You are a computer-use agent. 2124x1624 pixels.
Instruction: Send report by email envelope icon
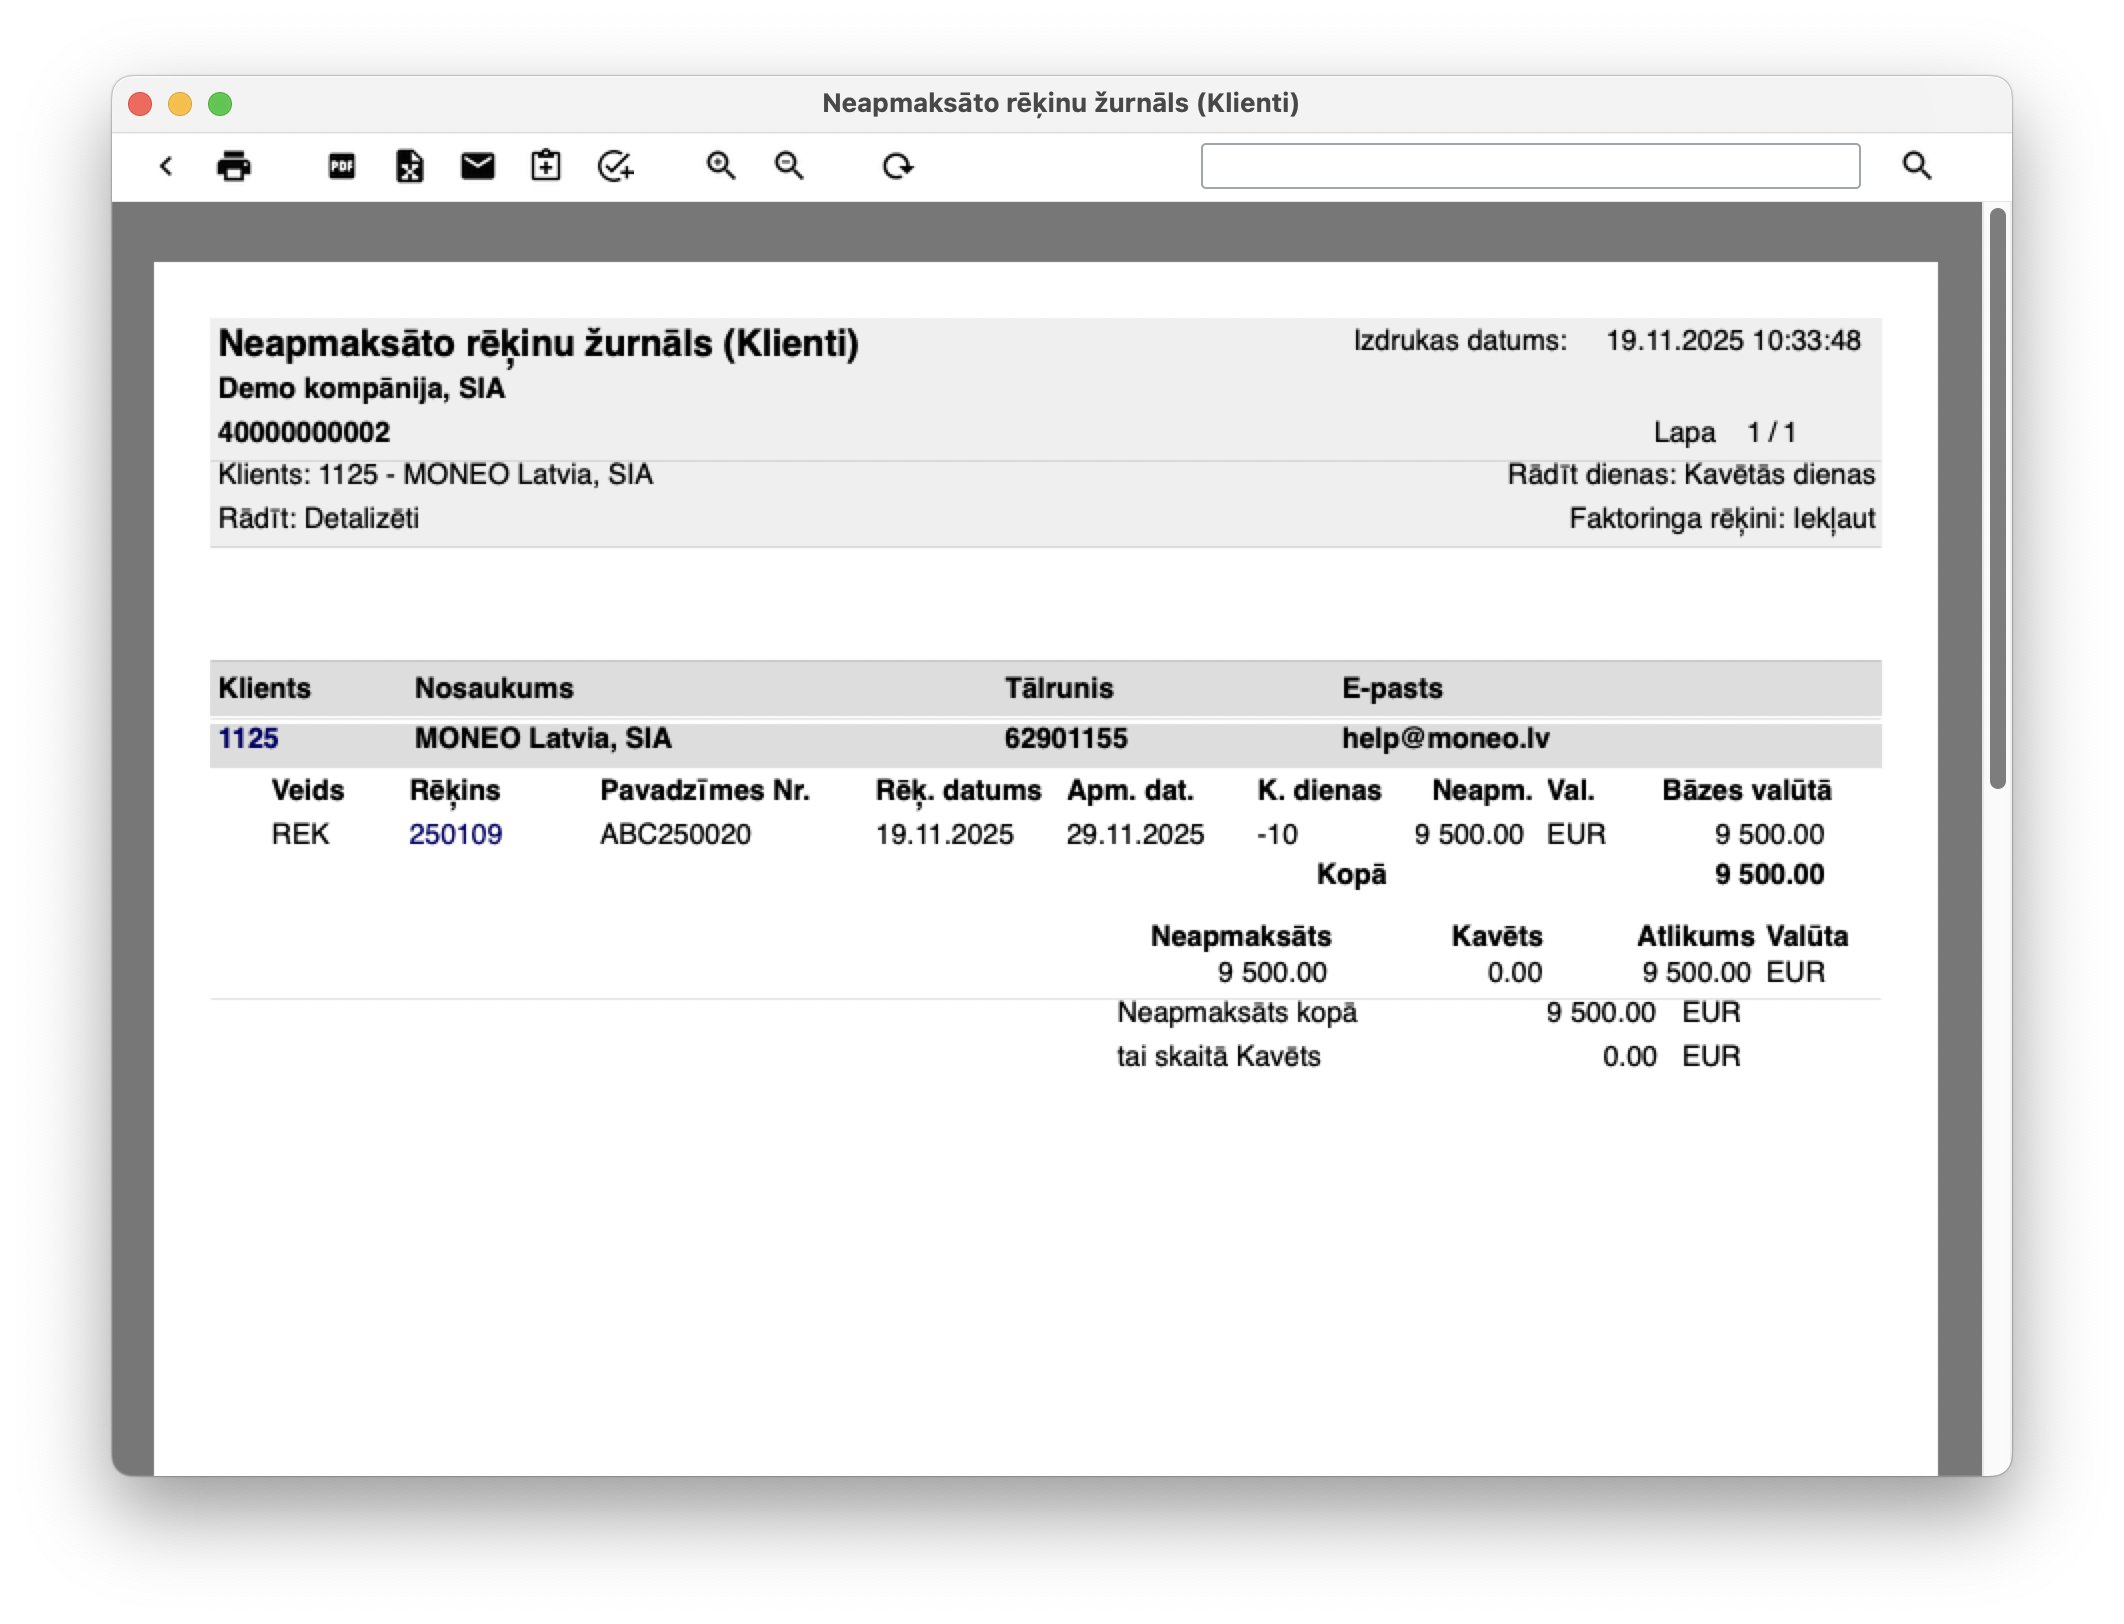[477, 166]
